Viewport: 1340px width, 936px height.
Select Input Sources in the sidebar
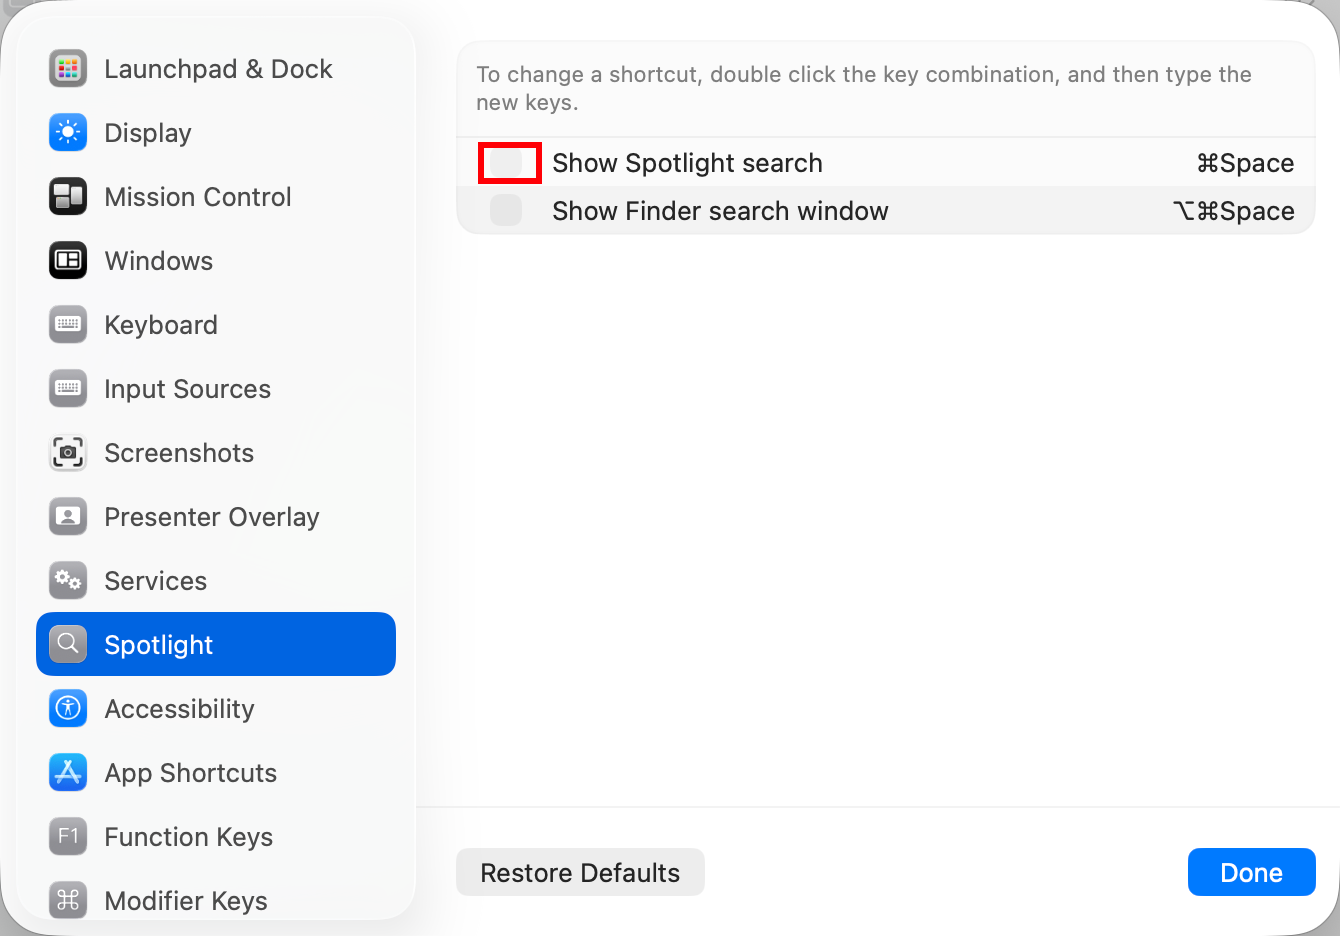click(187, 388)
